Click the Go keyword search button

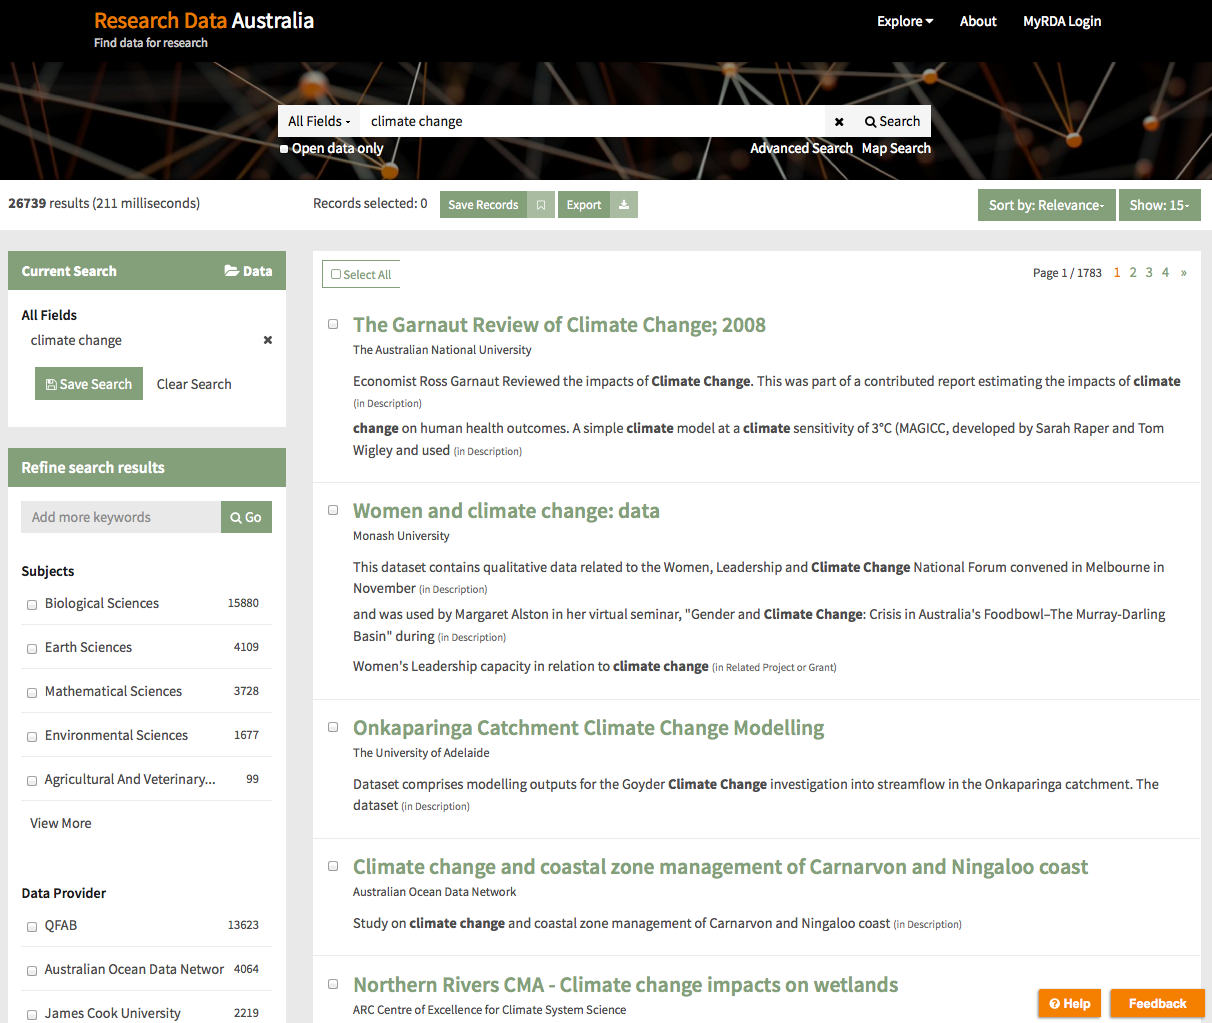click(x=246, y=517)
